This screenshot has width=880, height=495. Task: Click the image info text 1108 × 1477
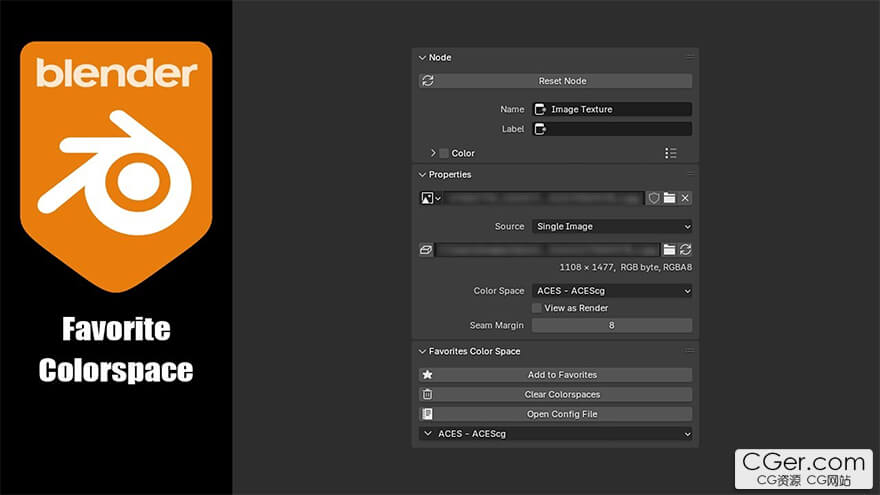586,267
